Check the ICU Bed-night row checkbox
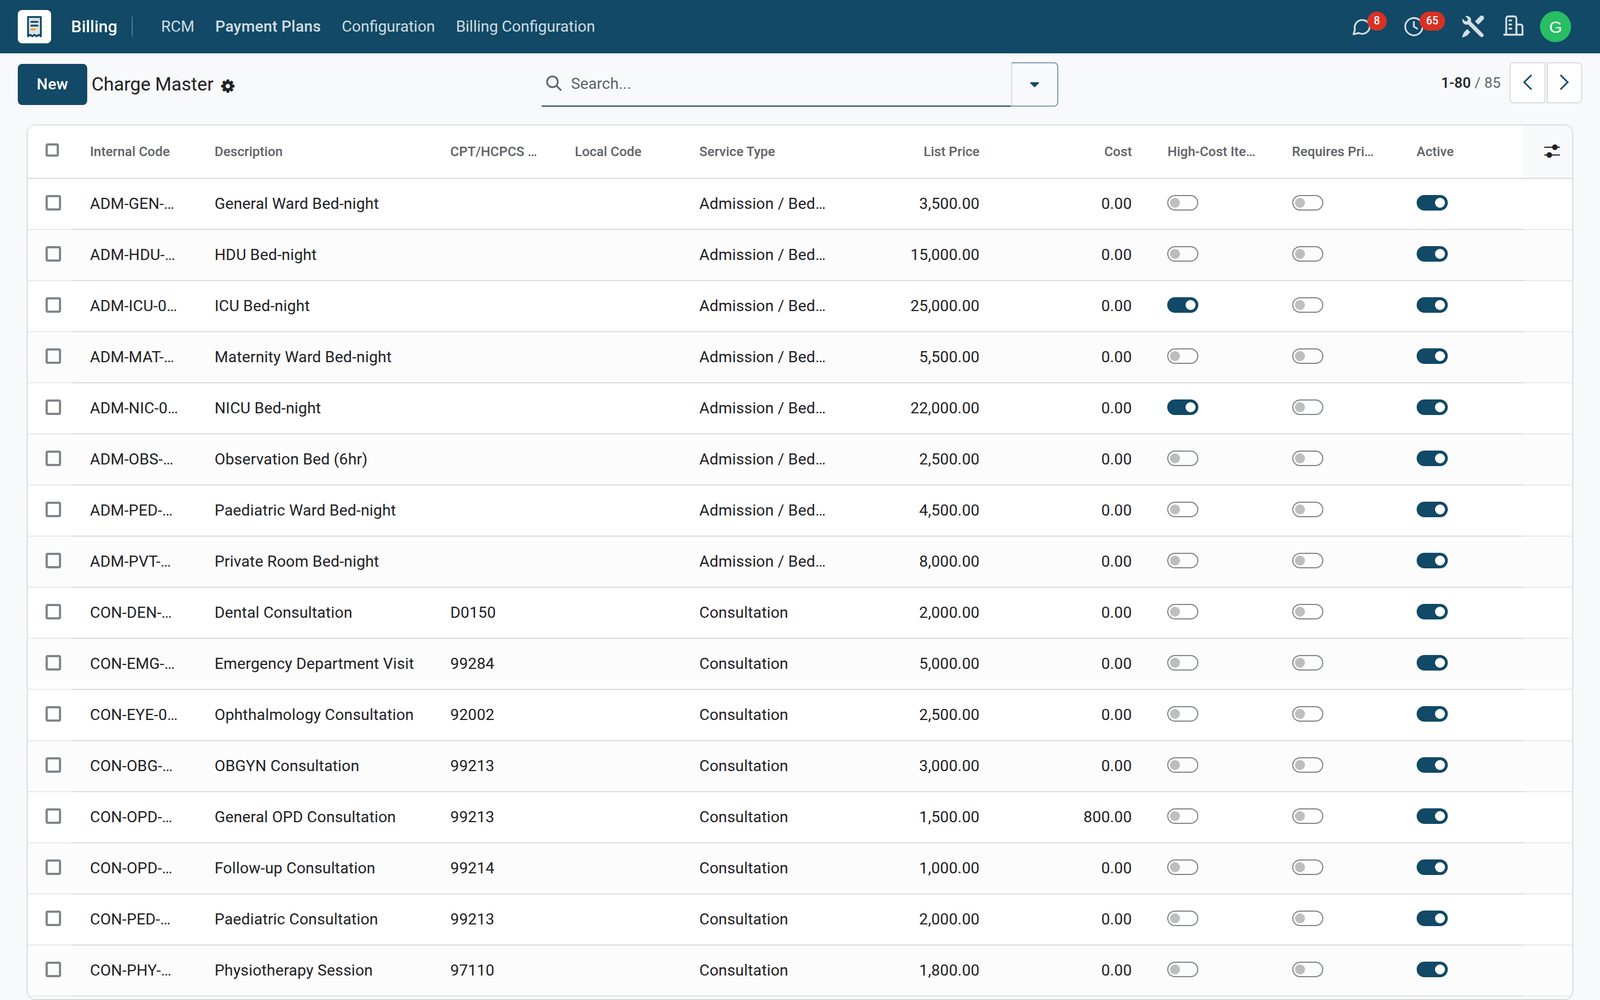This screenshot has height=1000, width=1600. pos(53,305)
